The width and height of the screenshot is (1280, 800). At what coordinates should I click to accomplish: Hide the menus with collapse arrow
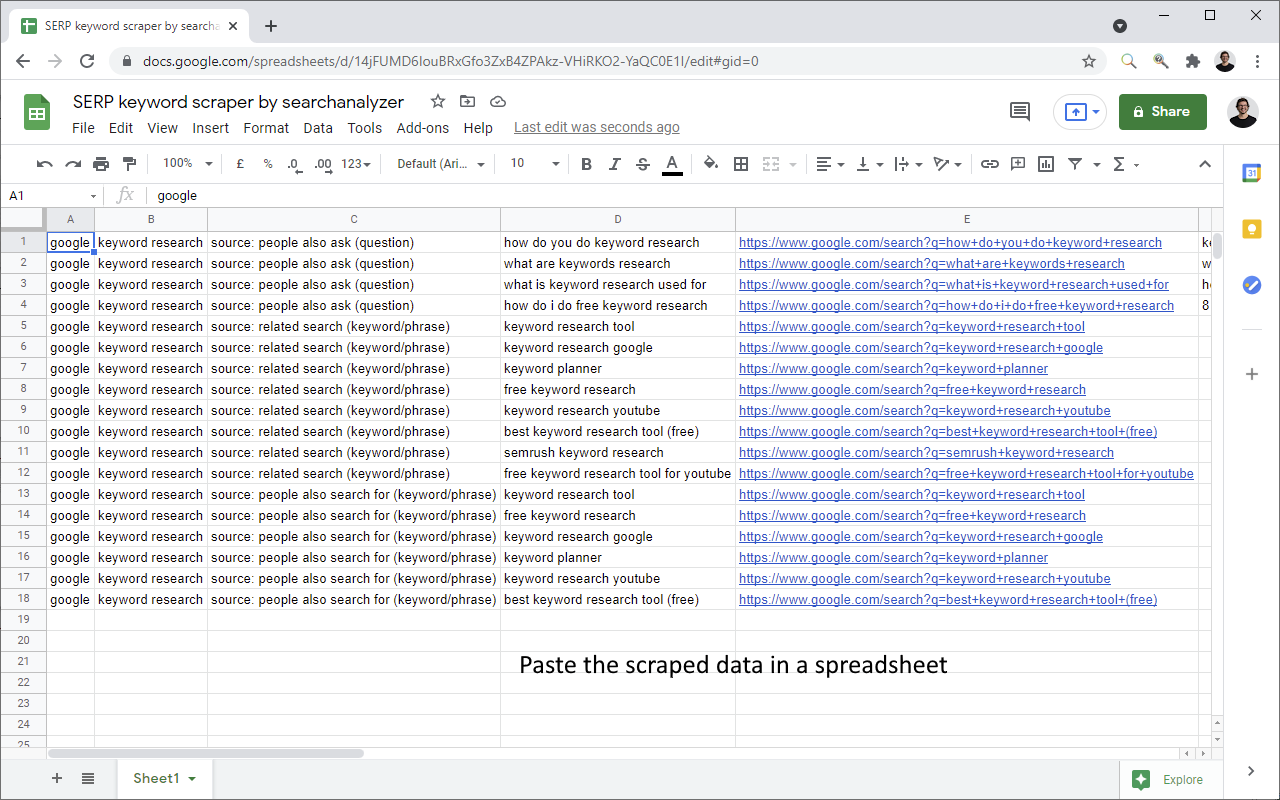pyautogui.click(x=1205, y=164)
